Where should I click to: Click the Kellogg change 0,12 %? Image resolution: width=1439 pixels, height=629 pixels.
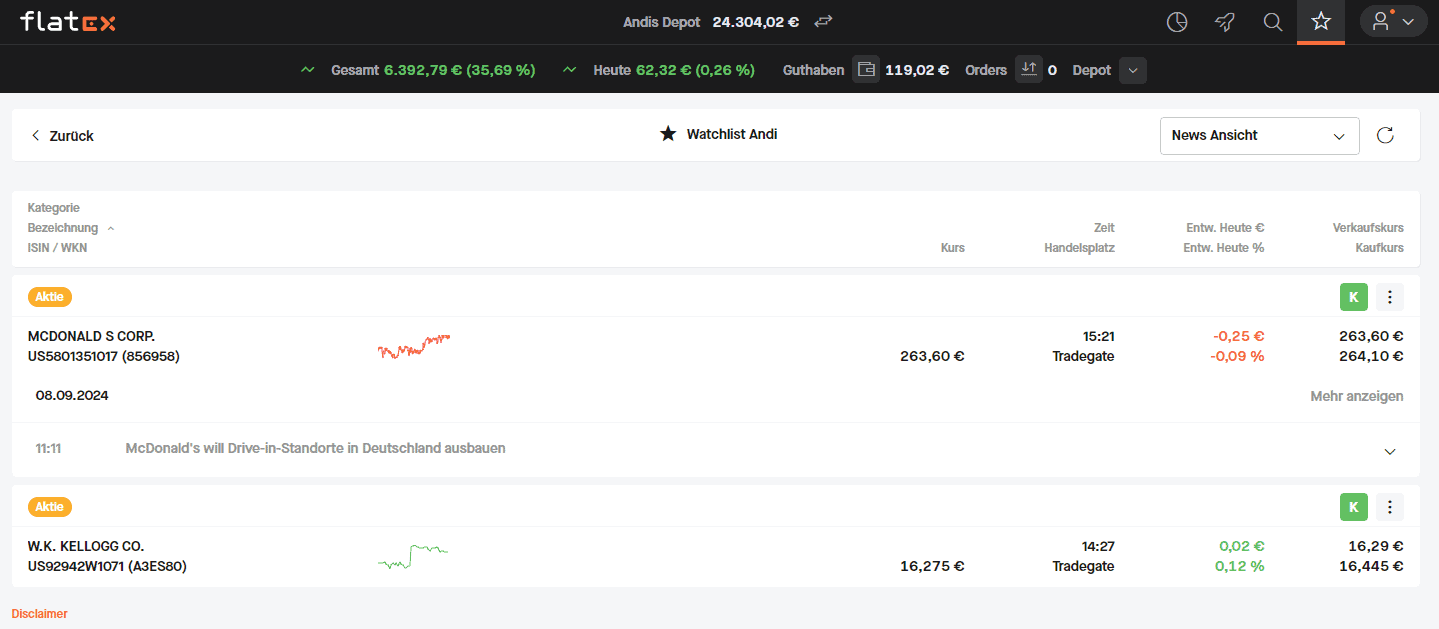coord(1240,566)
